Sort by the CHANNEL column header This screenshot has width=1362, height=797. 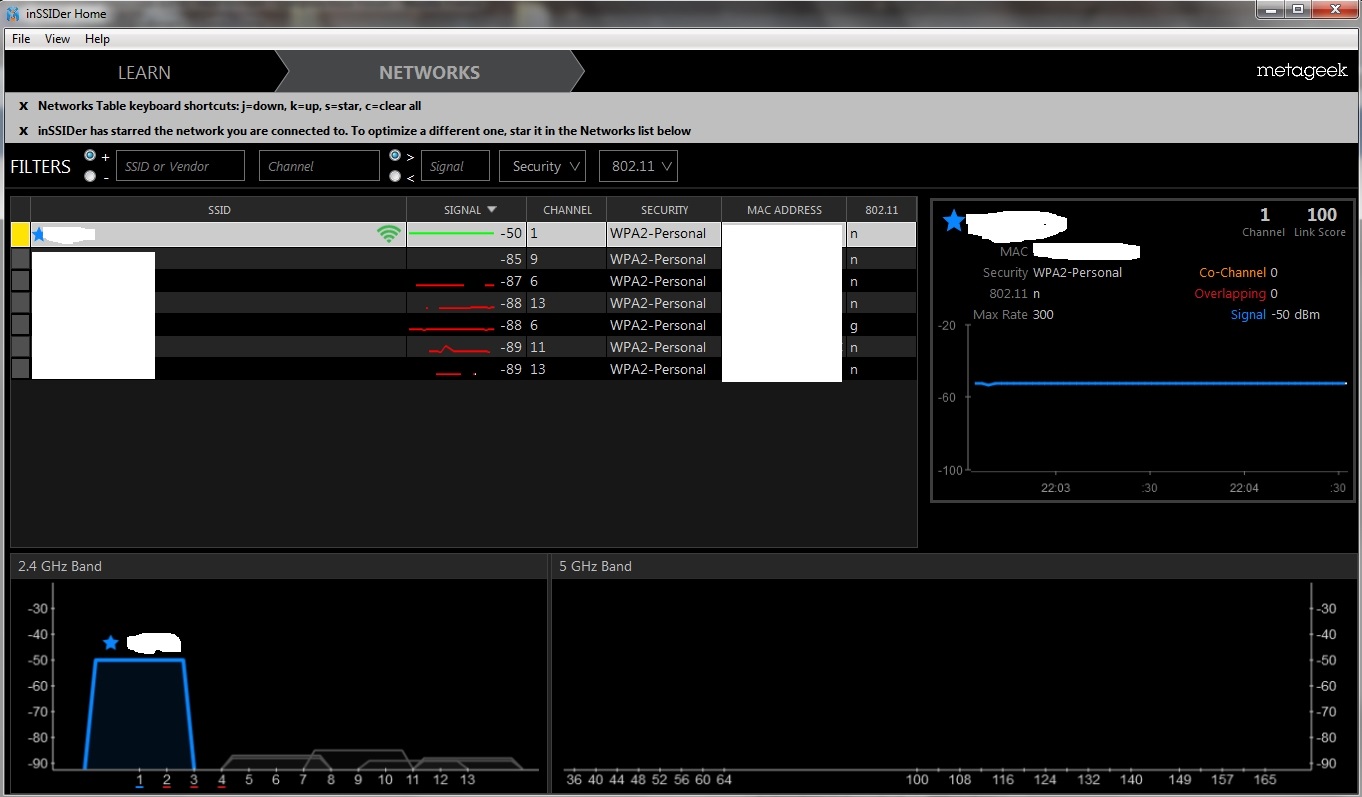pyautogui.click(x=567, y=210)
